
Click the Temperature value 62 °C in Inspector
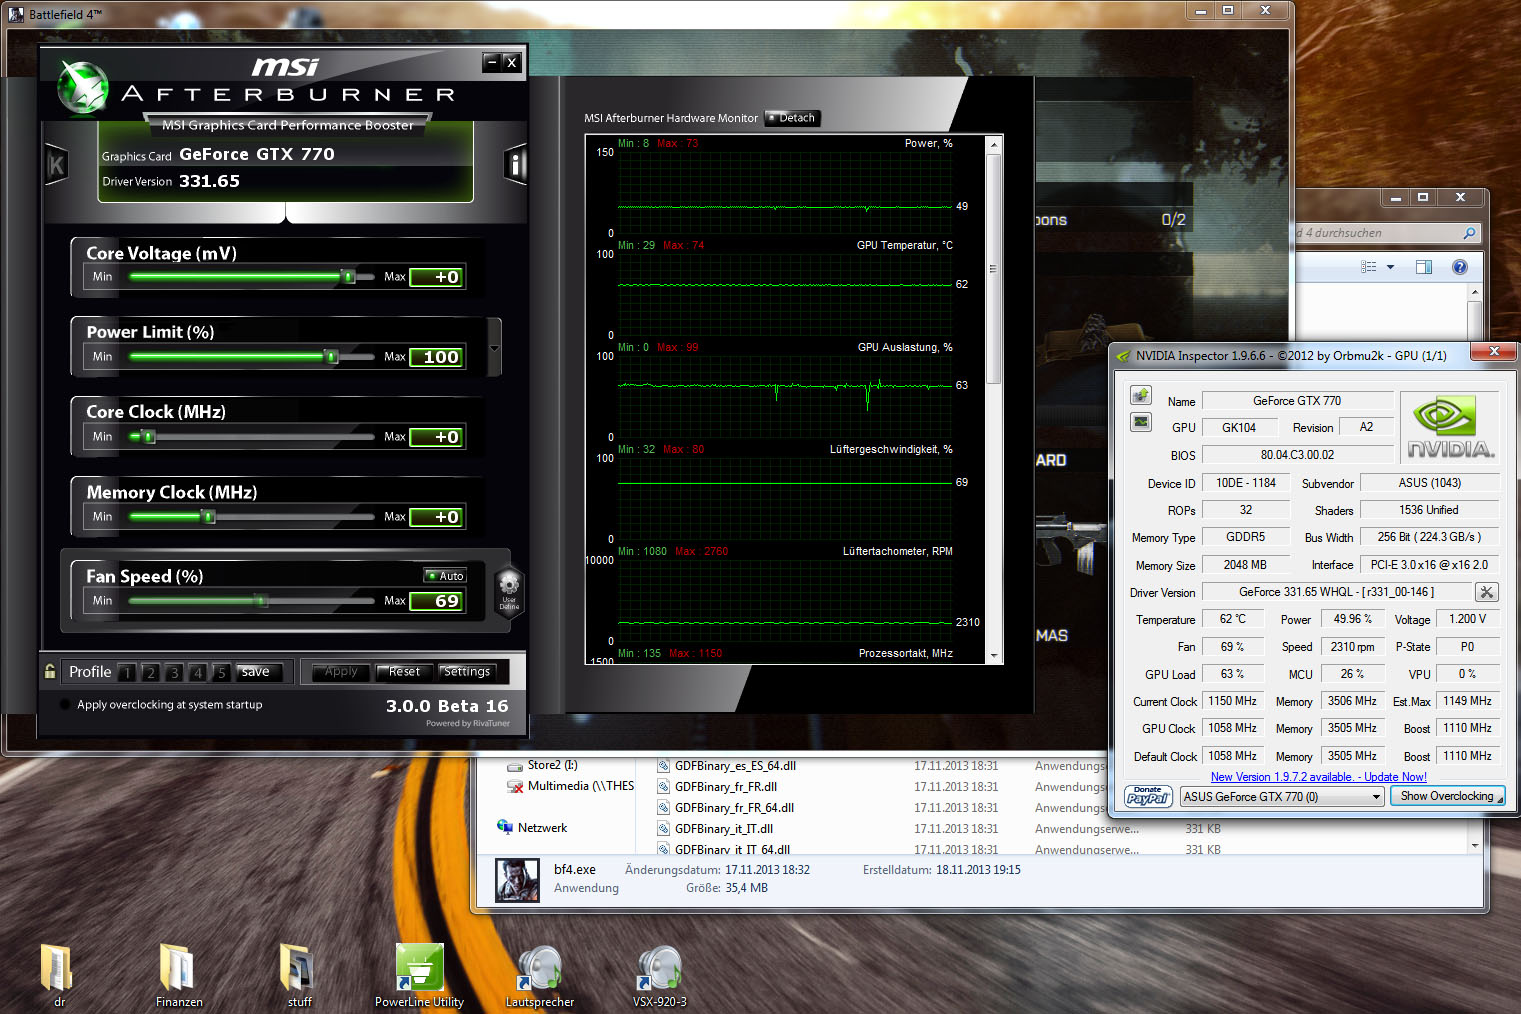click(1233, 619)
